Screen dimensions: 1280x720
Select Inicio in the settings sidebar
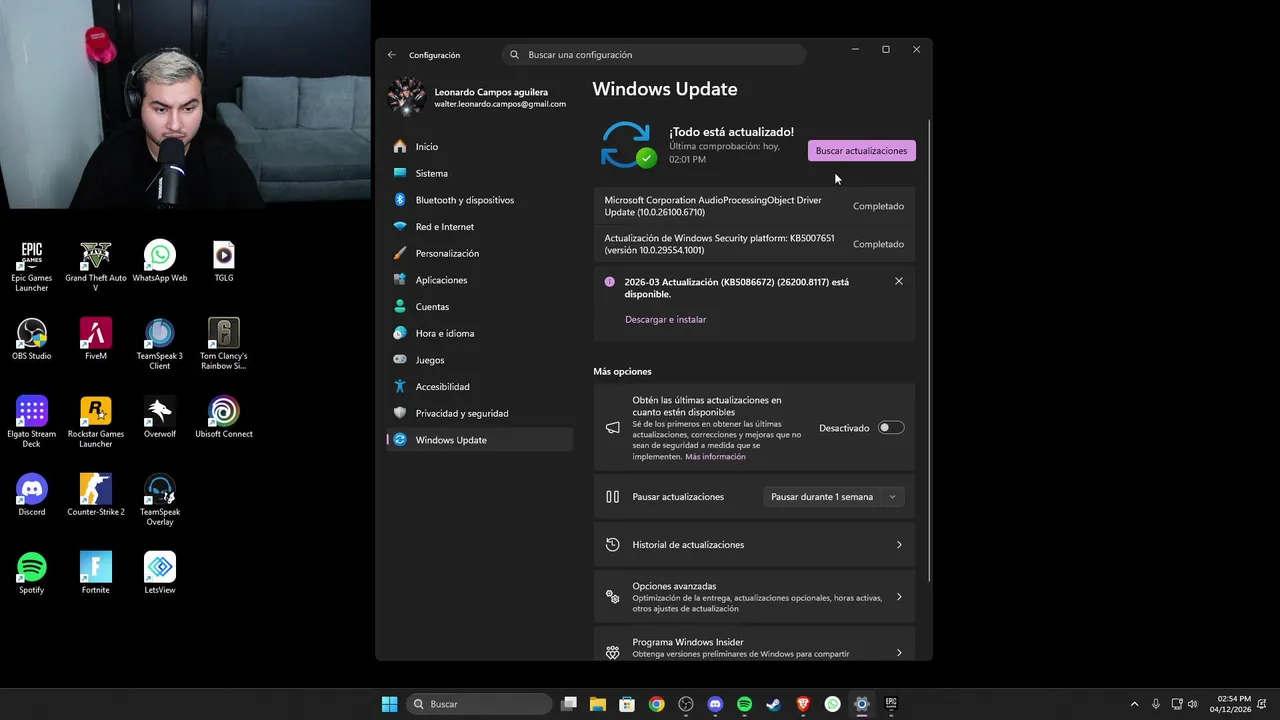click(480, 147)
